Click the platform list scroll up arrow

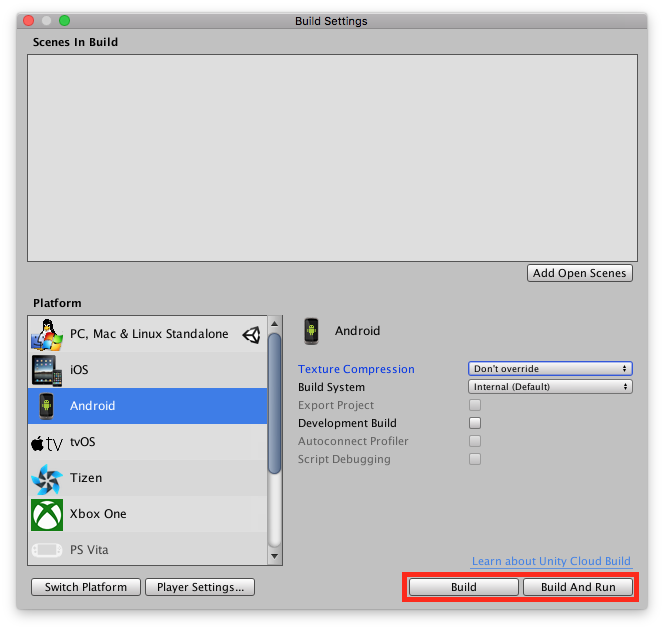point(274,324)
